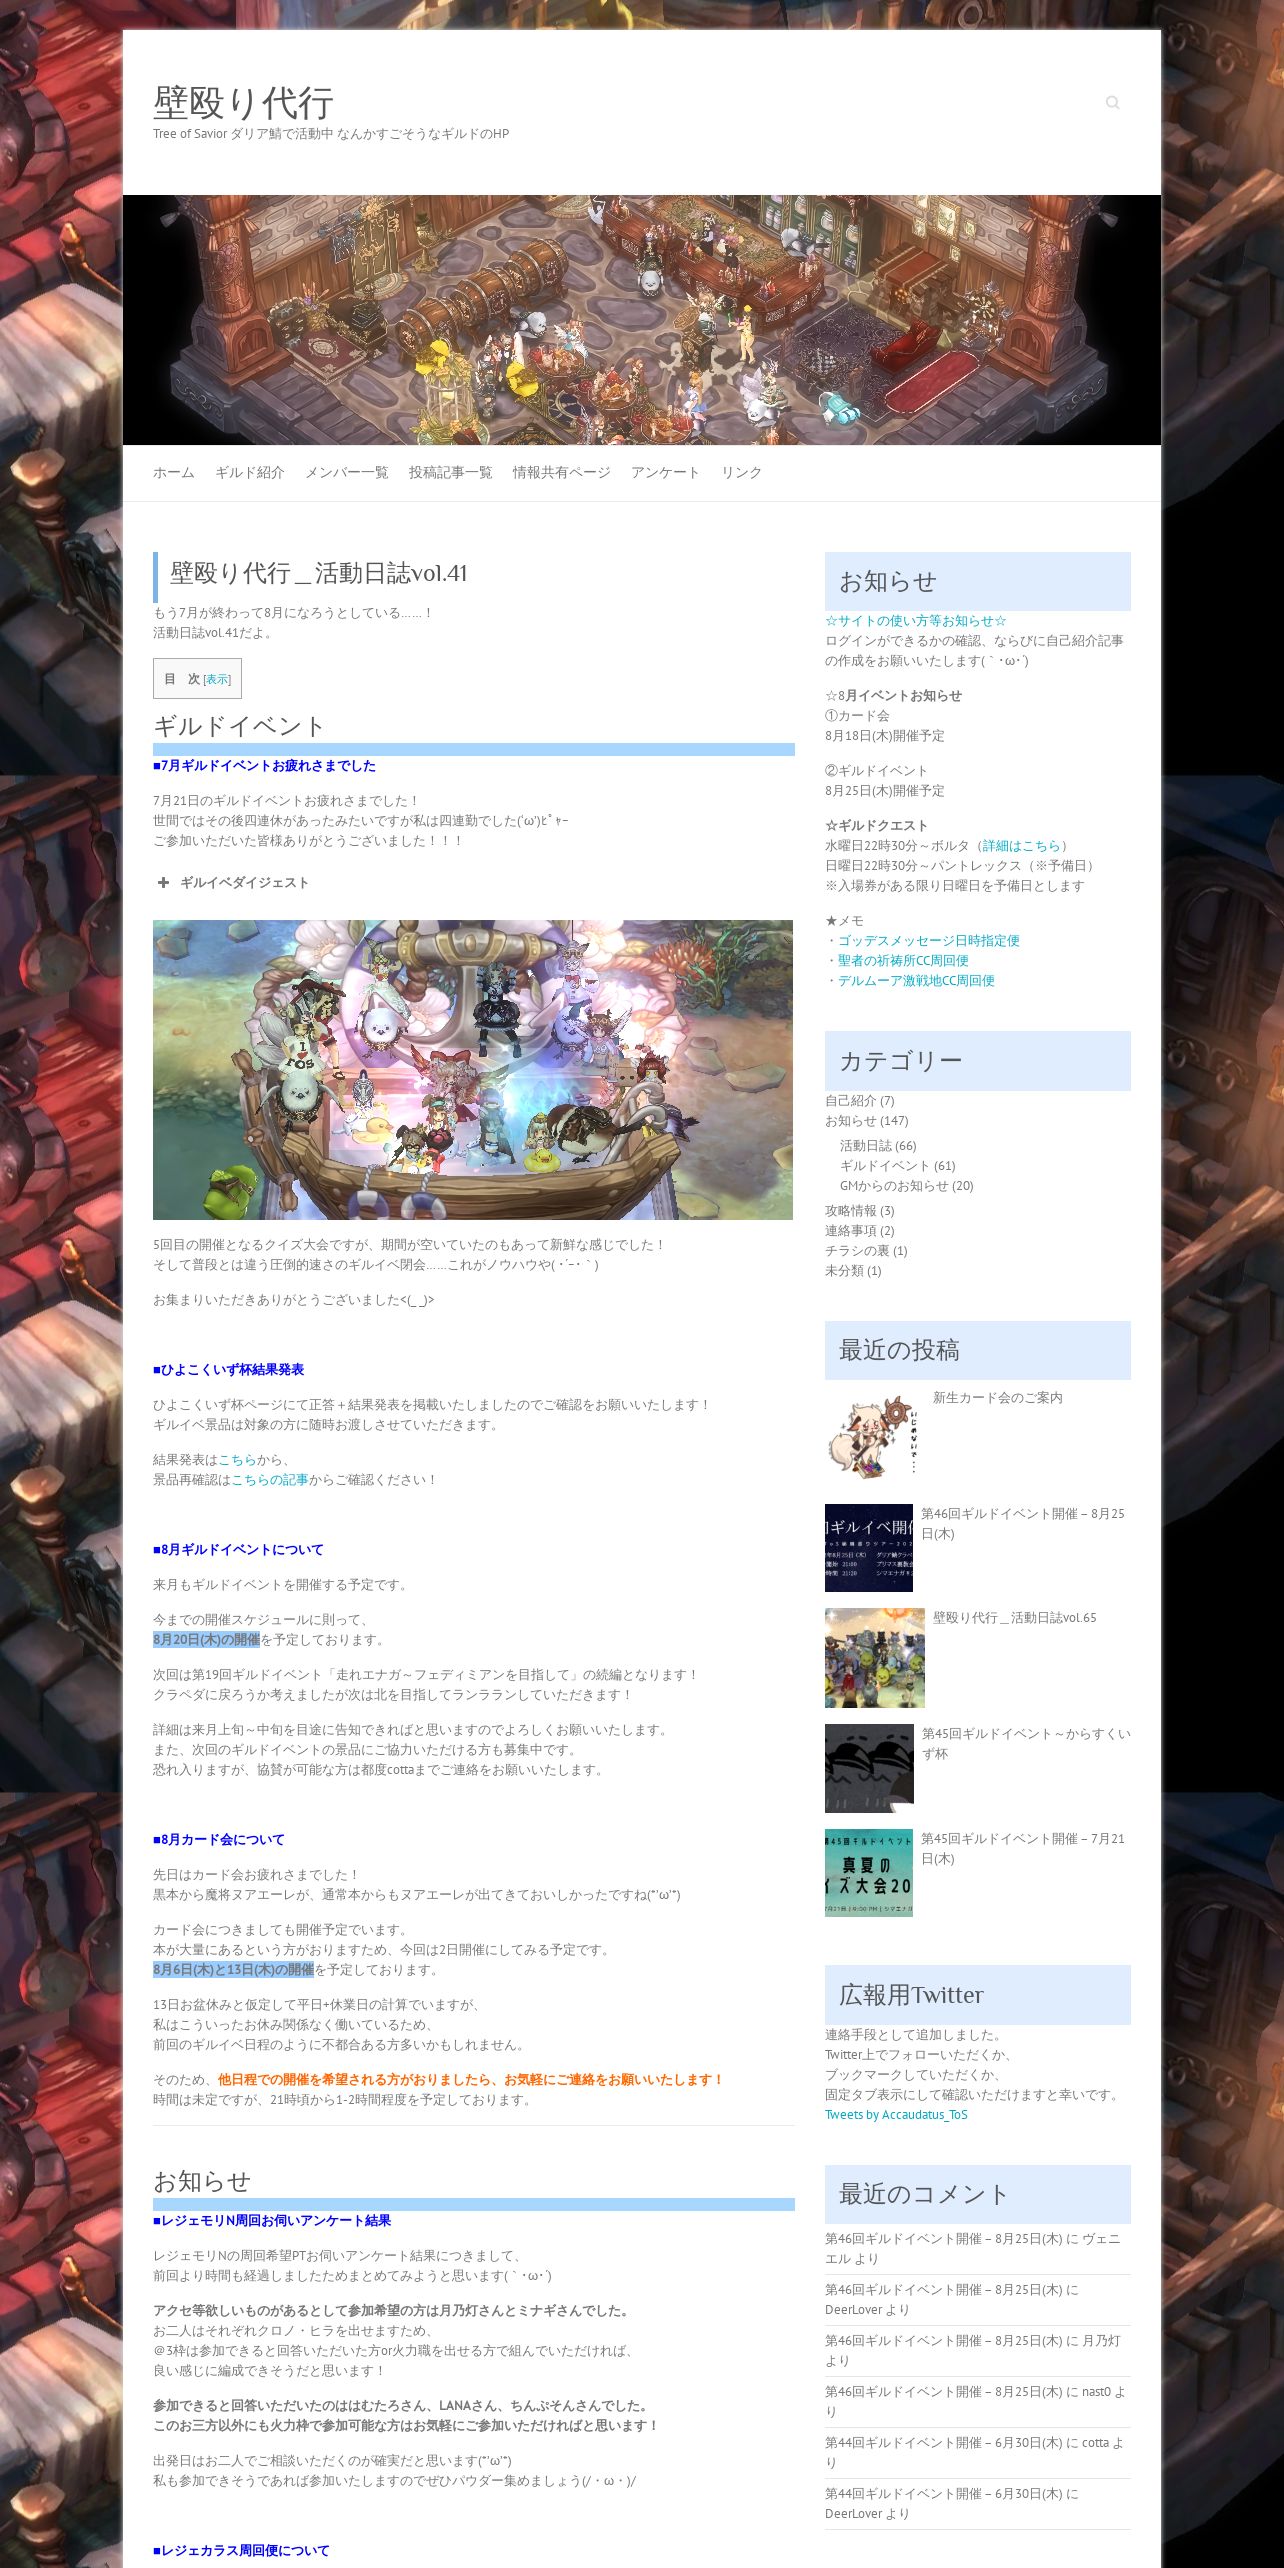Click the 真夏のクイズ大会 thumbnail
This screenshot has width=1284, height=2568.
coord(869,1873)
